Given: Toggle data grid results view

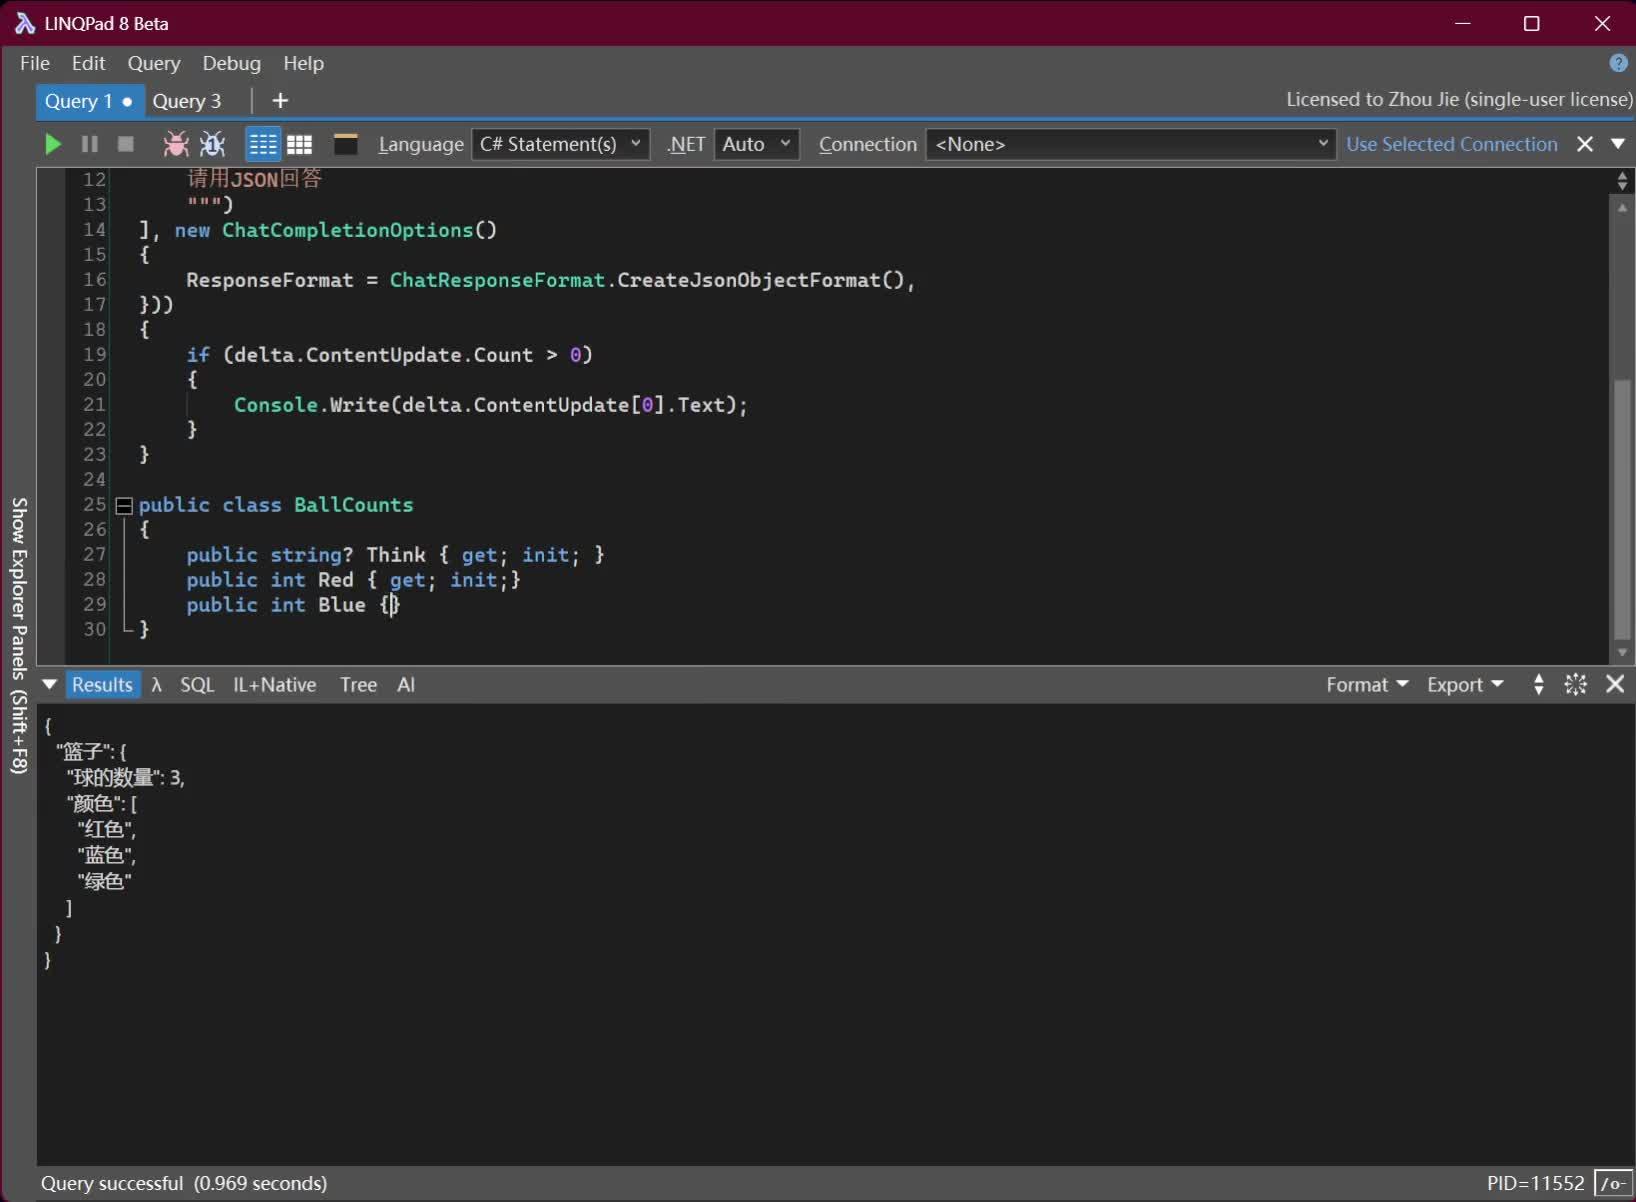Looking at the screenshot, I should coord(300,144).
